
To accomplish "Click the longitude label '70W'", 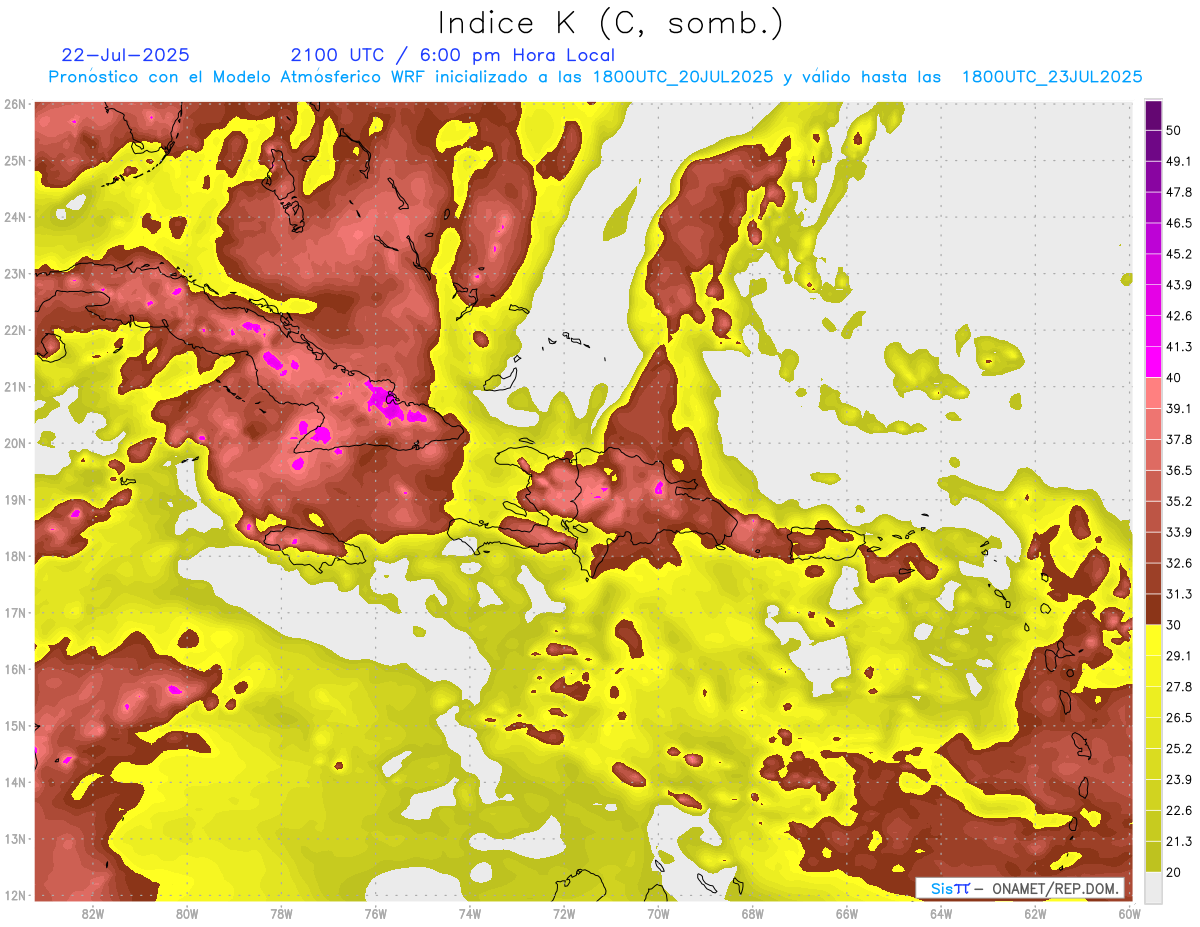I will pos(658,914).
